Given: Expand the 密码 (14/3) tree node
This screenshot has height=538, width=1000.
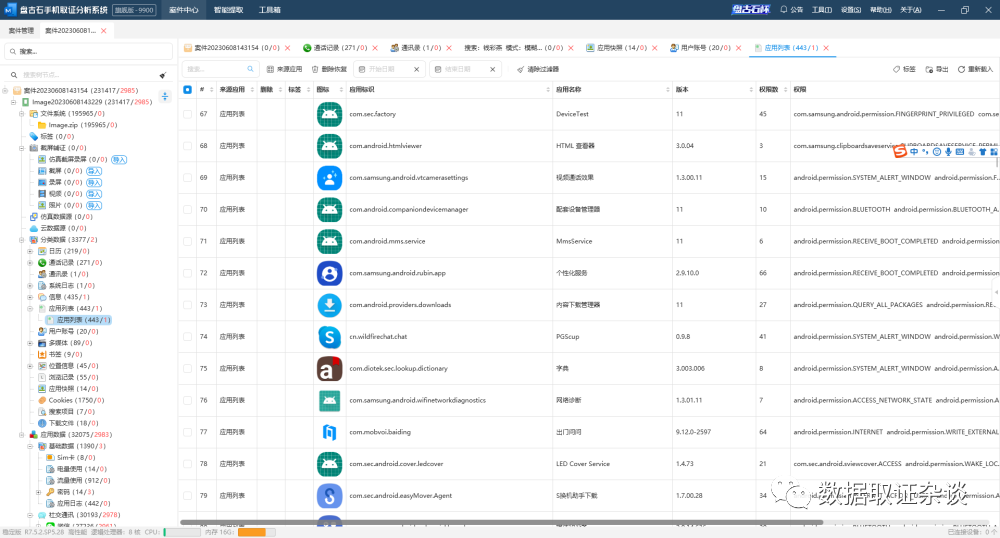Looking at the screenshot, I should [x=38, y=492].
